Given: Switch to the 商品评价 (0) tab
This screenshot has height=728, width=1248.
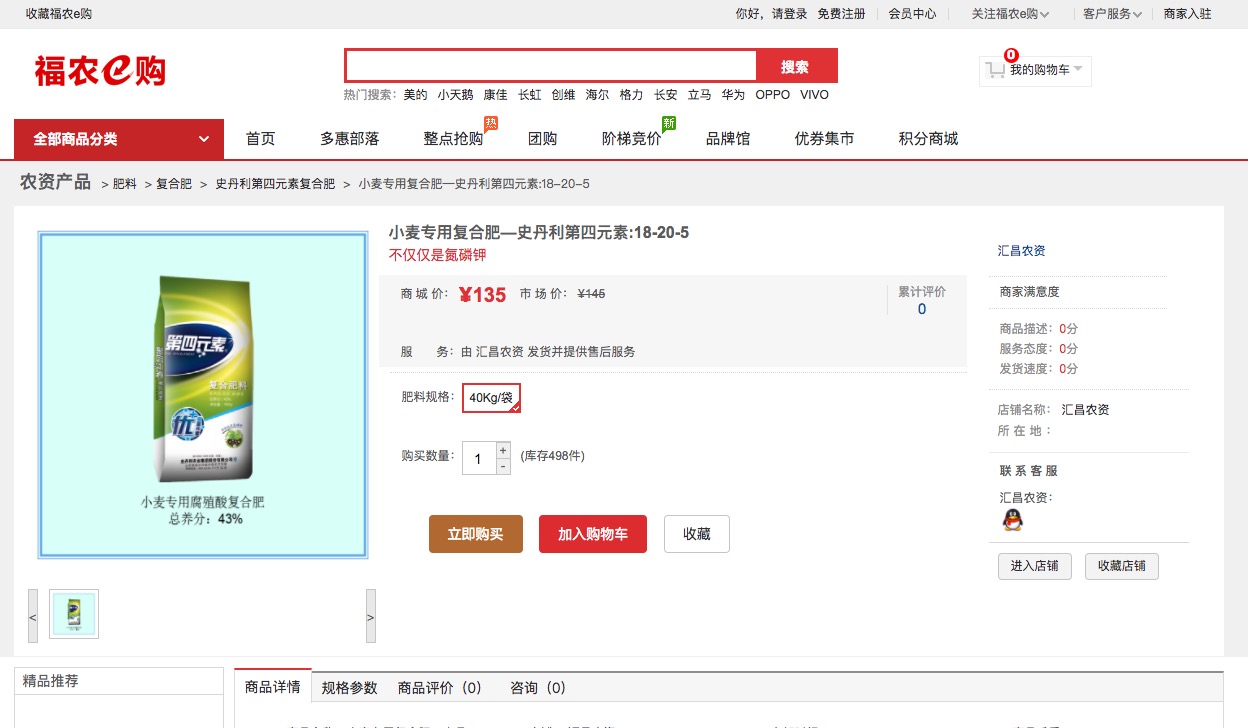Looking at the screenshot, I should [440, 688].
